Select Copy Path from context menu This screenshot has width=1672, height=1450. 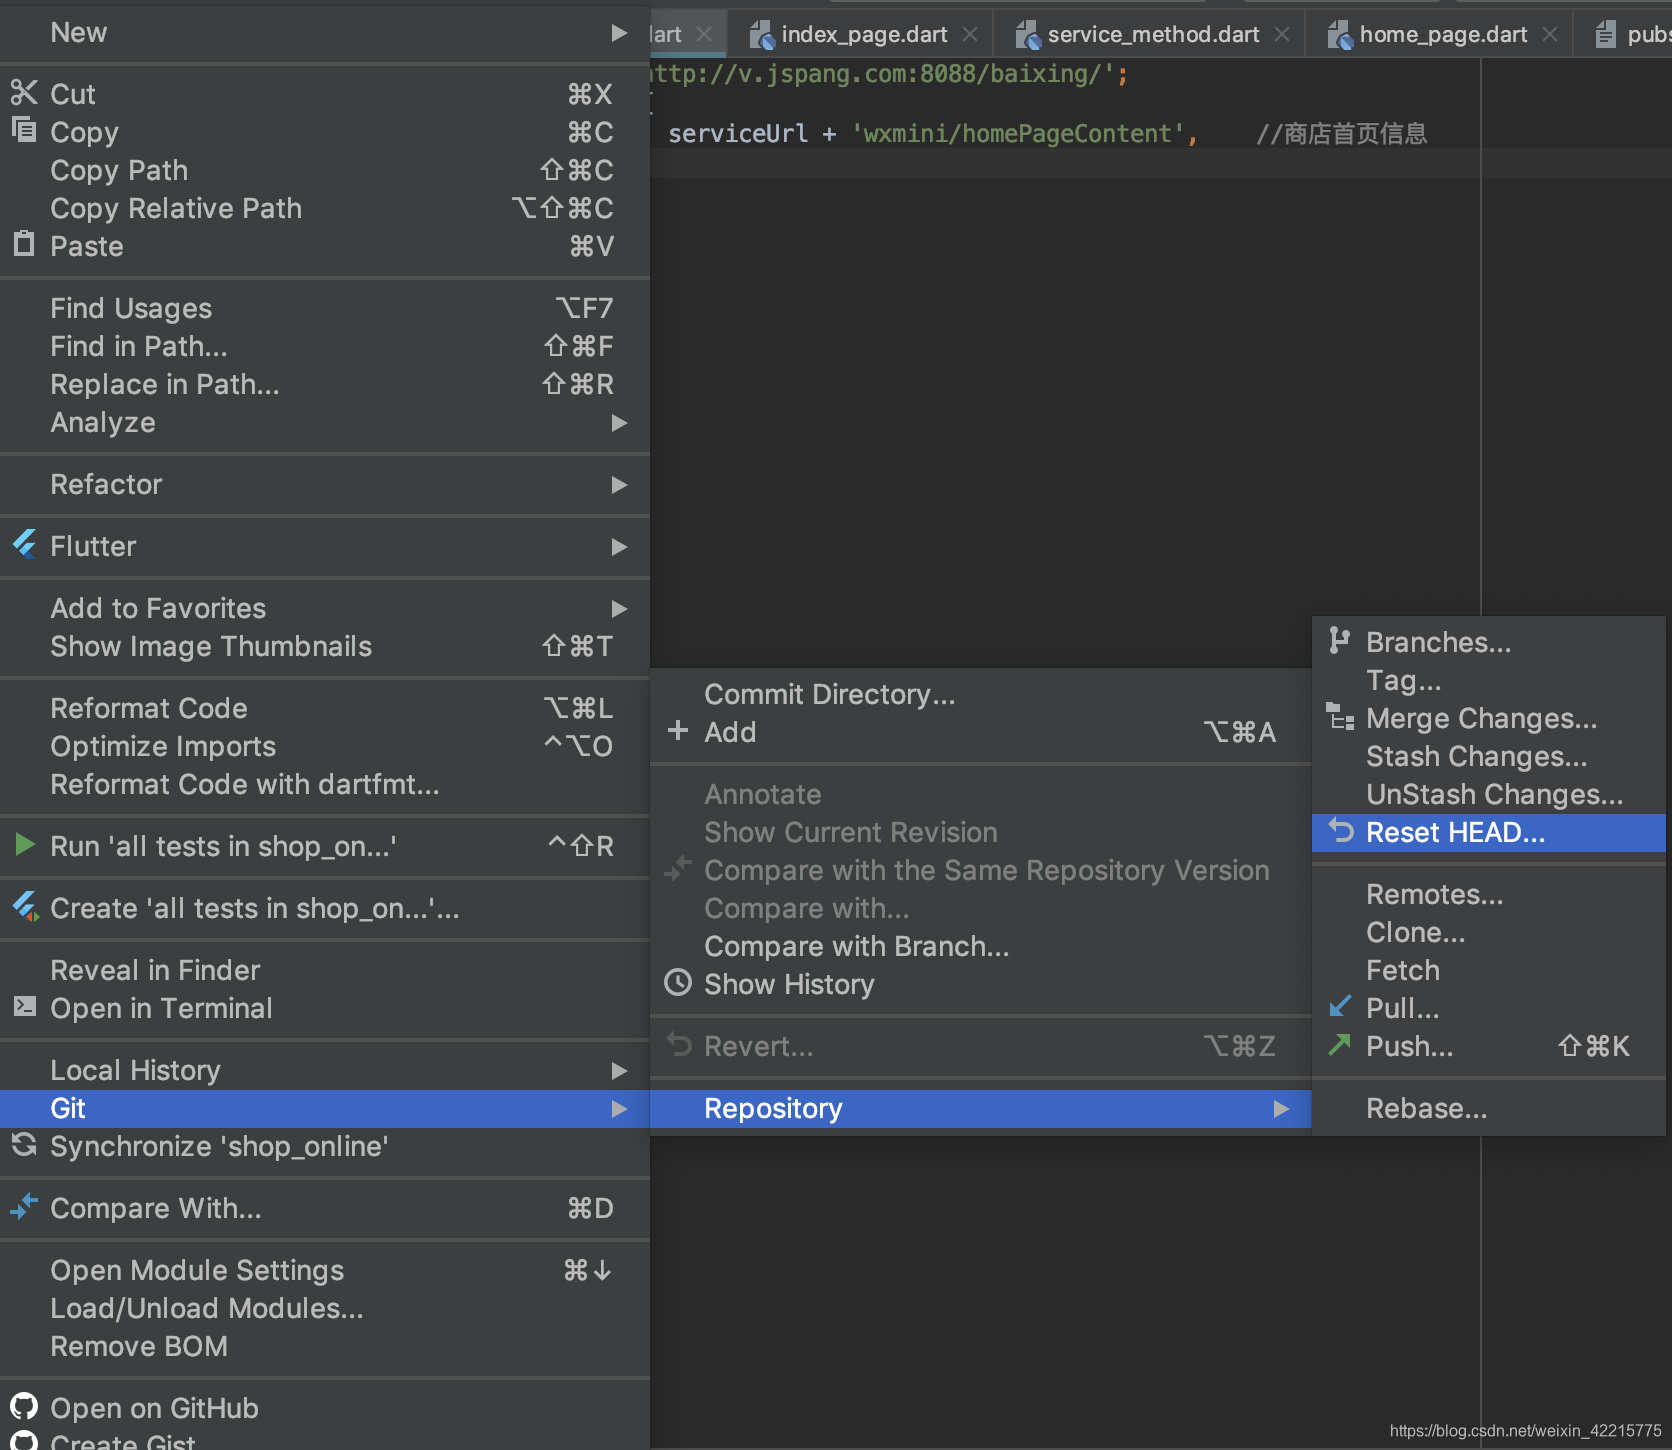325,170
